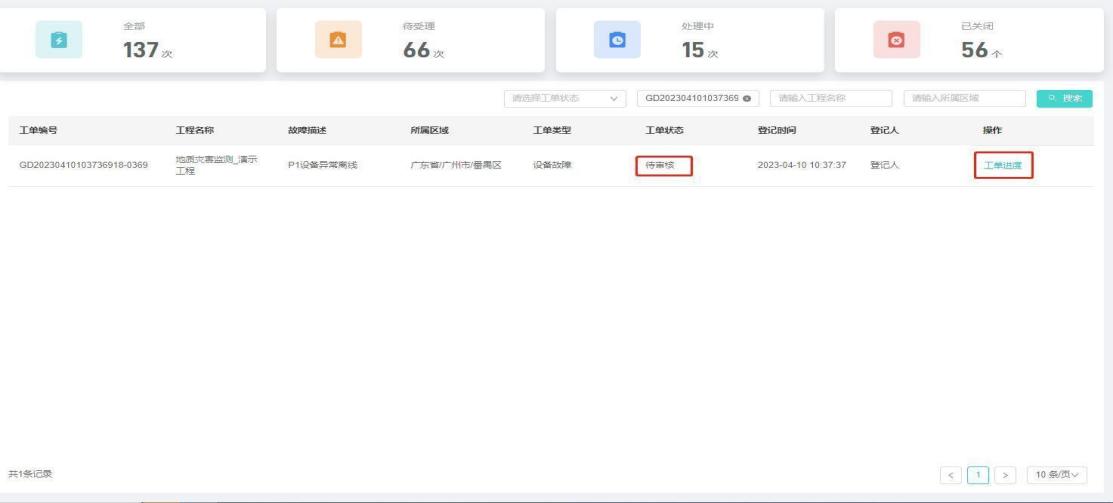Click inside the GD202304101037369 number field
Image resolution: width=1113 pixels, height=503 pixels.
point(688,98)
